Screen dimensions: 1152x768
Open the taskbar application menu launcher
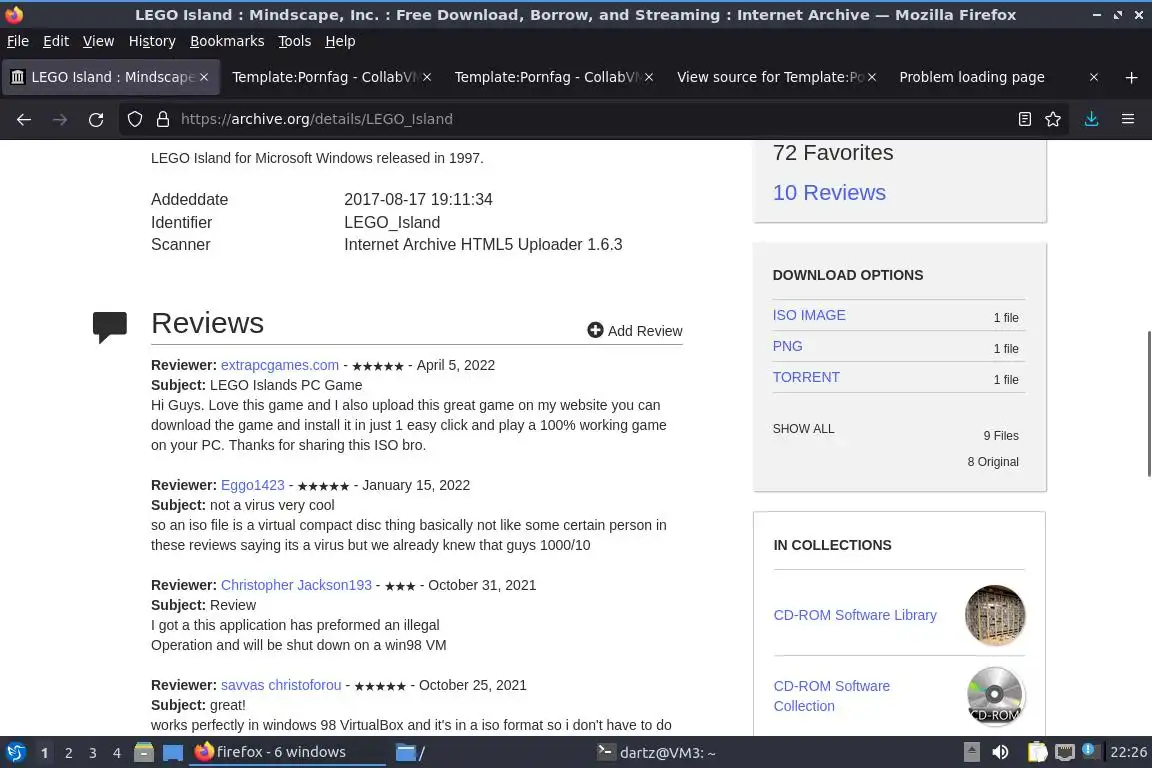click(15, 753)
